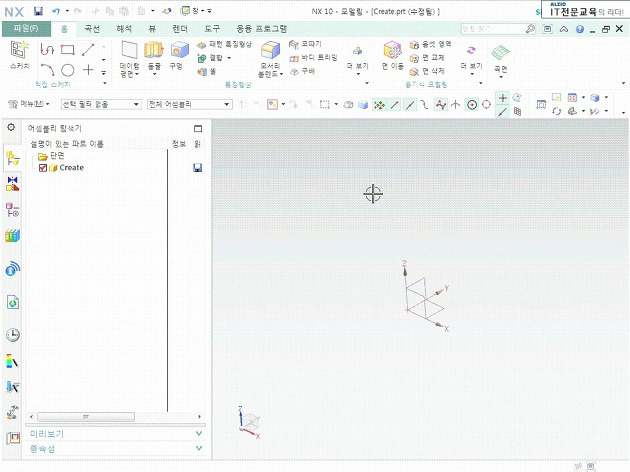
Task: Expand the Dependencies (종속성) section
Action: coord(116,449)
